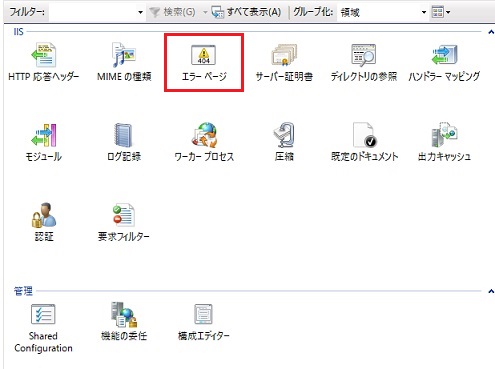
Task: Open the グループ化 領域 combo box
Action: [382, 12]
